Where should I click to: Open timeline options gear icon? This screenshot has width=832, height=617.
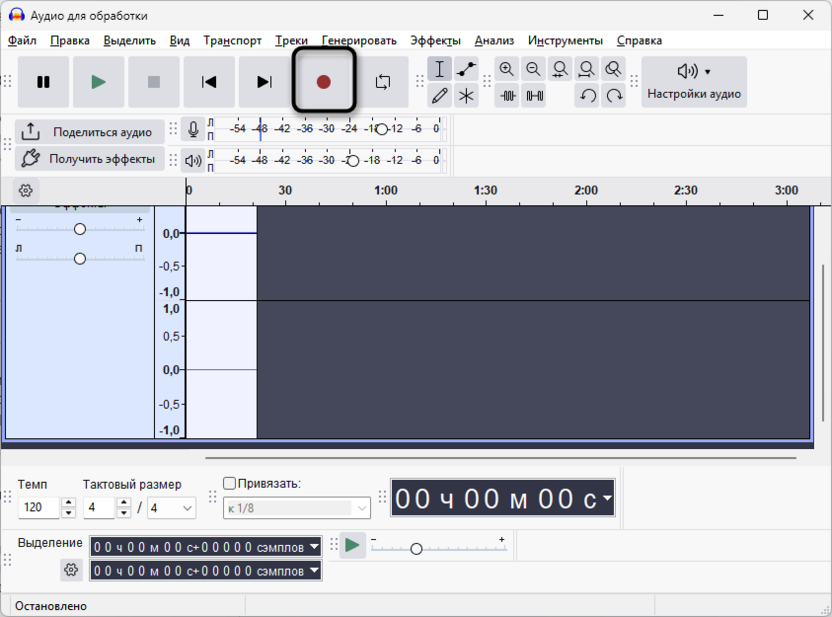pos(25,190)
